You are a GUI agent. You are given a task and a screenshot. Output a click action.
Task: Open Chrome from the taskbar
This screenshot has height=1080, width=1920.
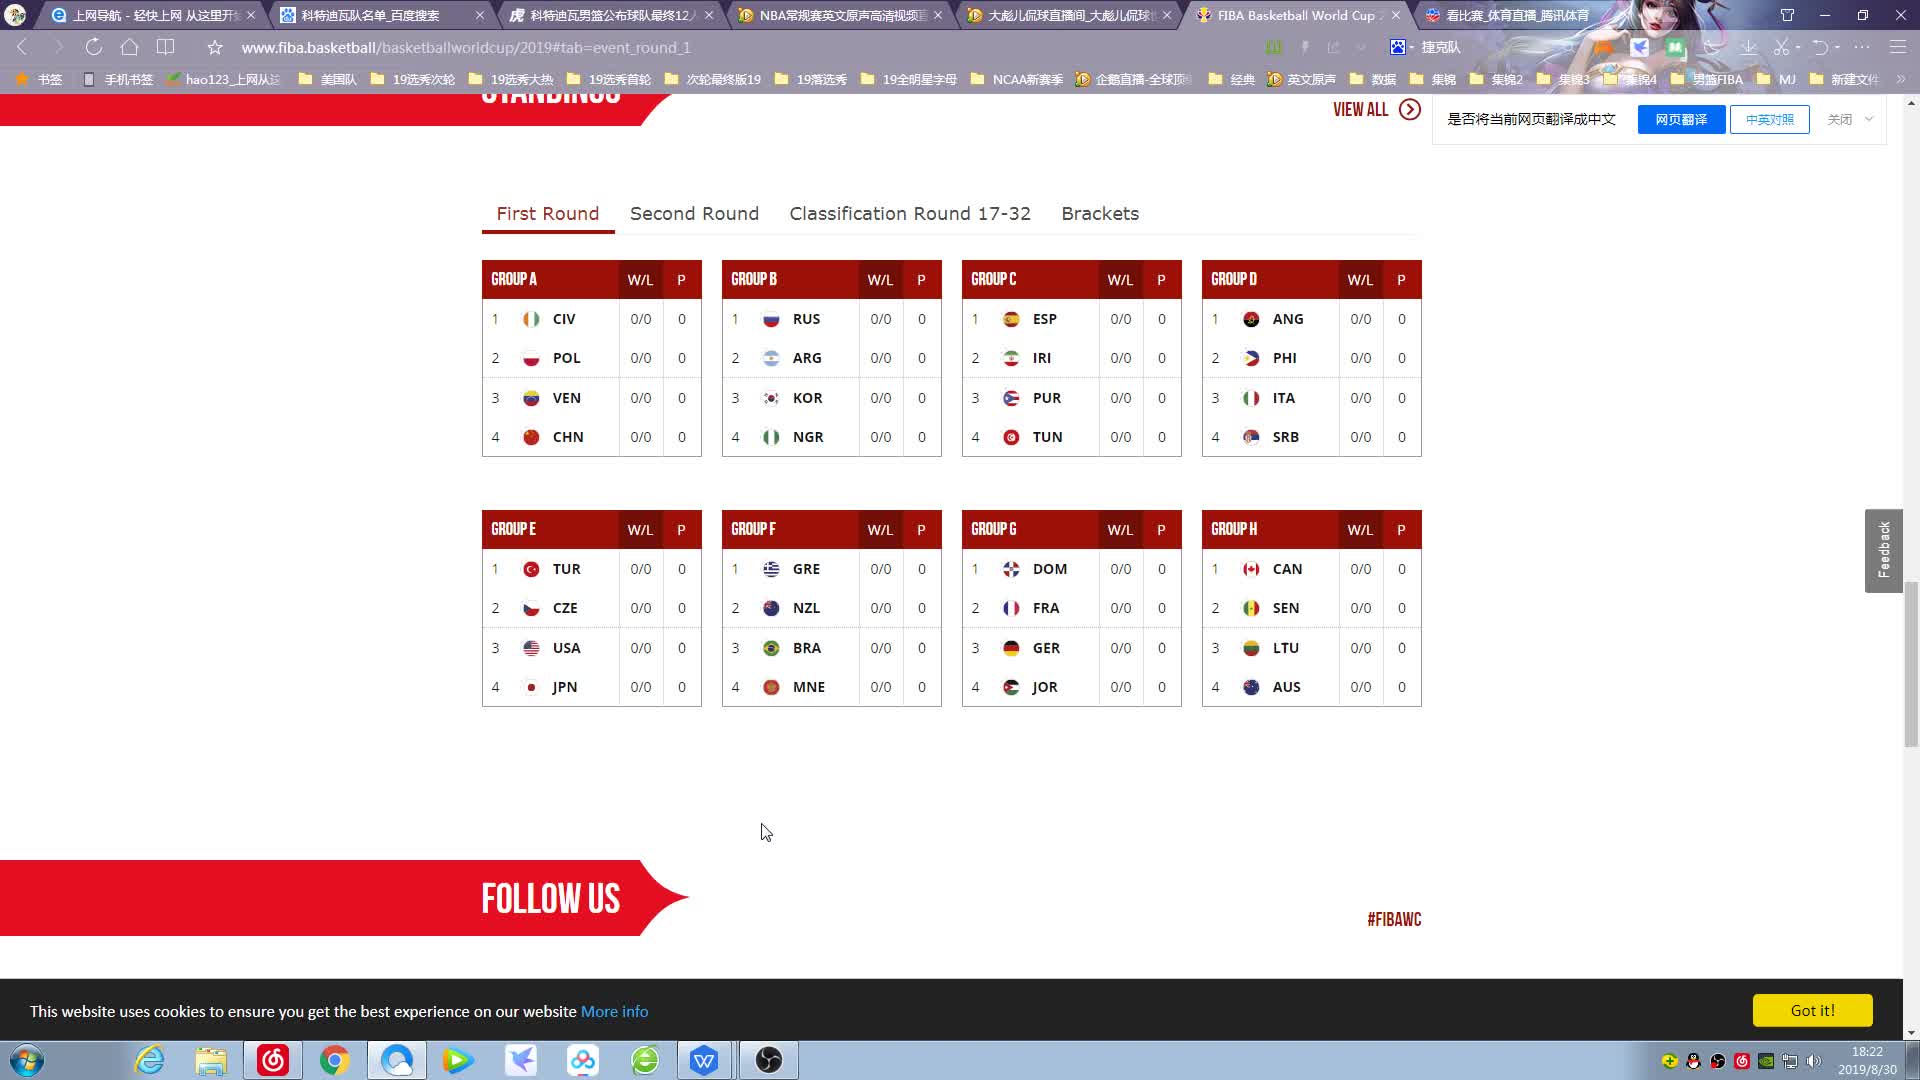334,1060
